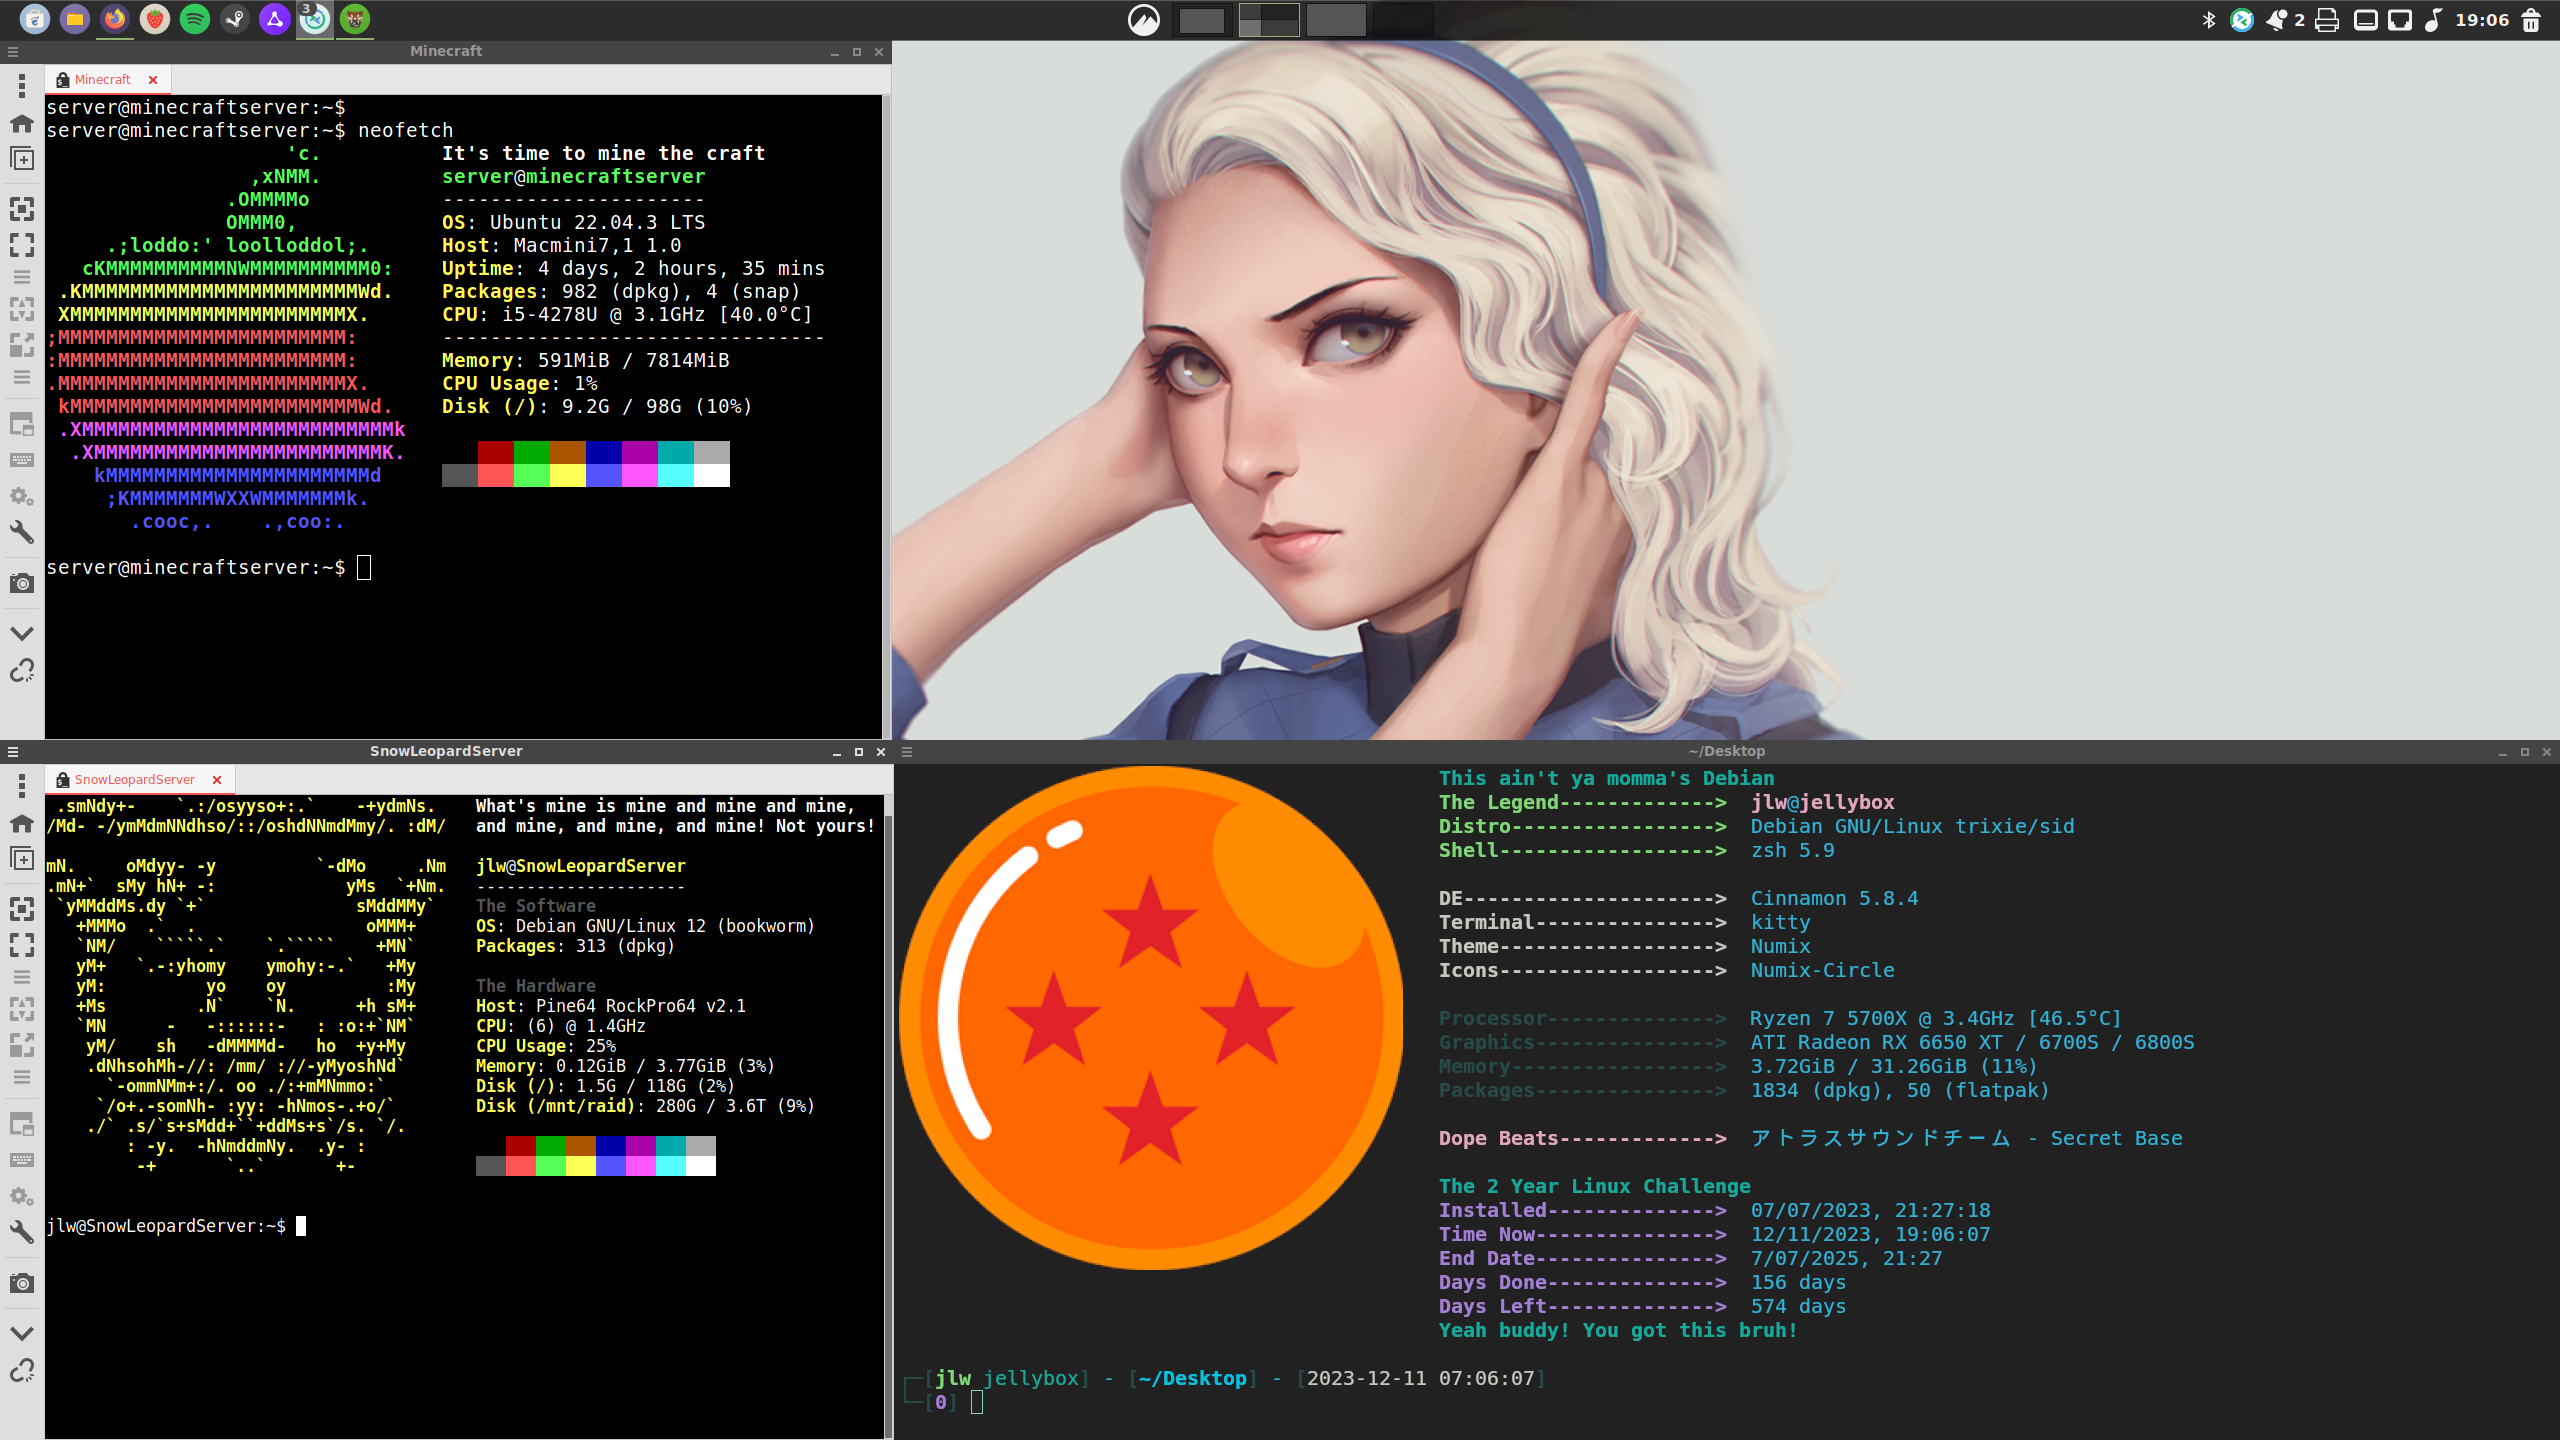
Task: Open the Minecraft window title bar menu
Action: pos(13,52)
